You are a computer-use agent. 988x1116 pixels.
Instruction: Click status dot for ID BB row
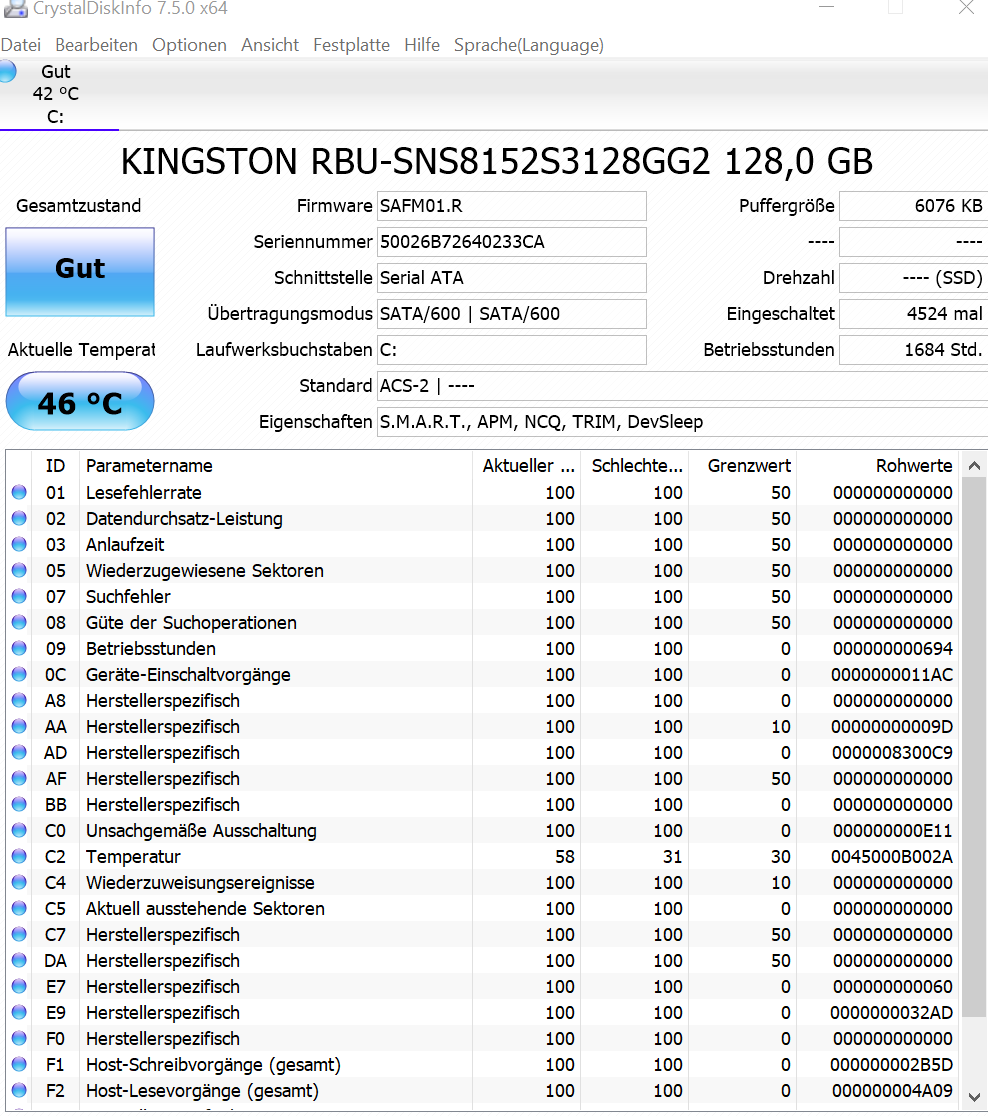coord(19,804)
